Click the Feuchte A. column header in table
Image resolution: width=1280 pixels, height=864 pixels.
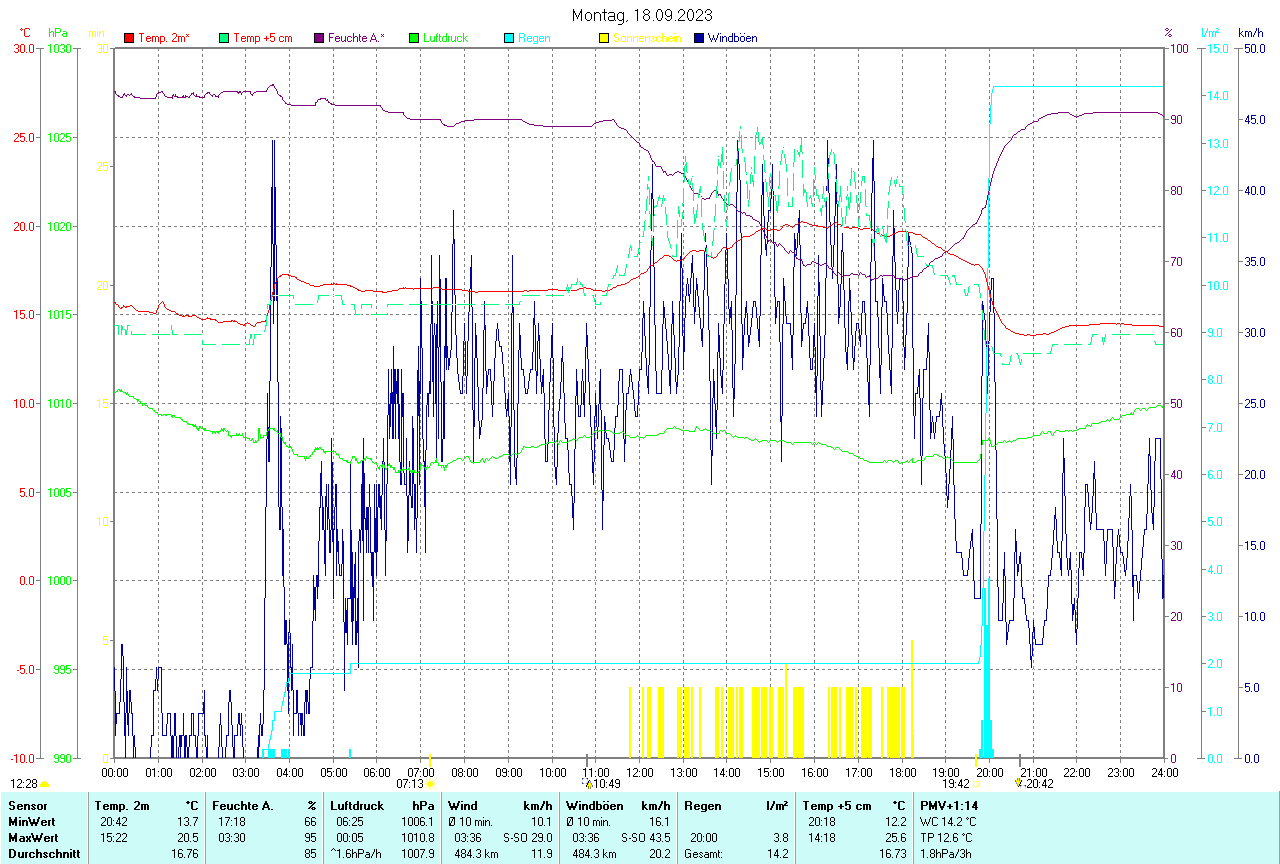point(243,805)
